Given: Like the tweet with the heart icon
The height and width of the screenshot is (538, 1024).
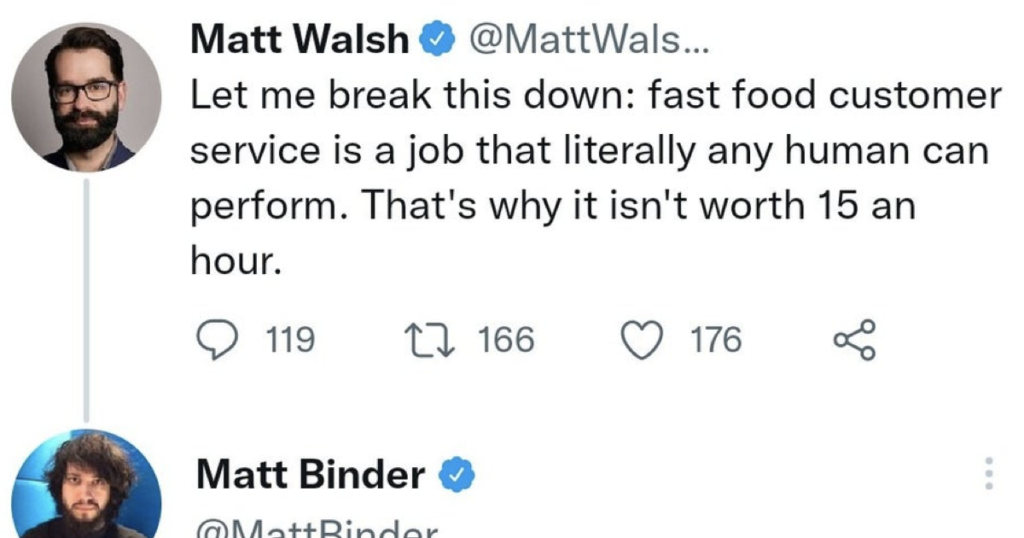Looking at the screenshot, I should [645, 340].
